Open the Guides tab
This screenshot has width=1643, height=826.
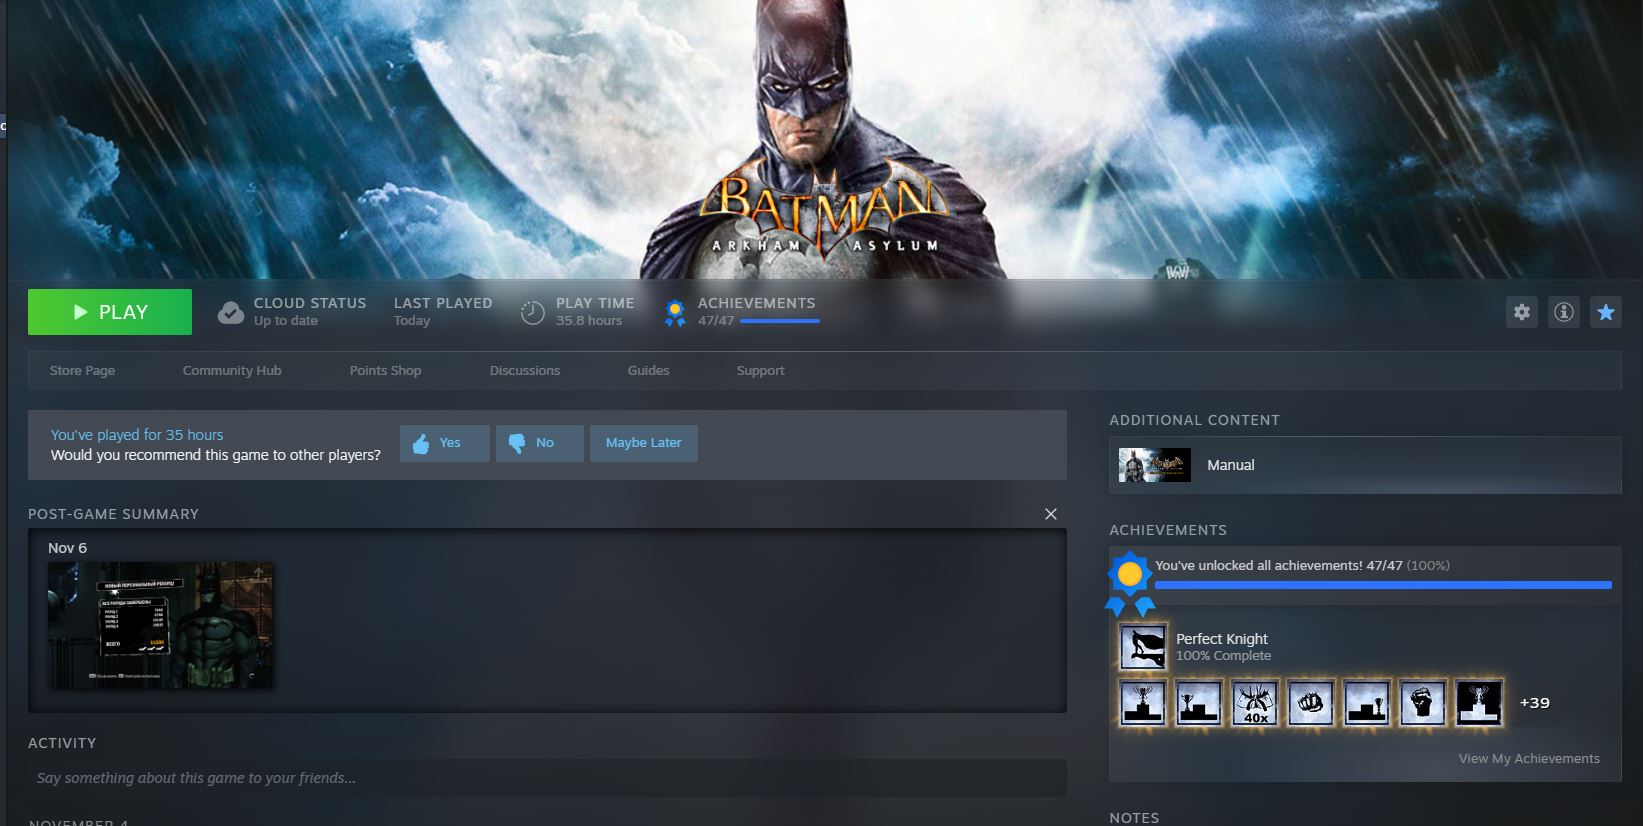pyautogui.click(x=648, y=370)
